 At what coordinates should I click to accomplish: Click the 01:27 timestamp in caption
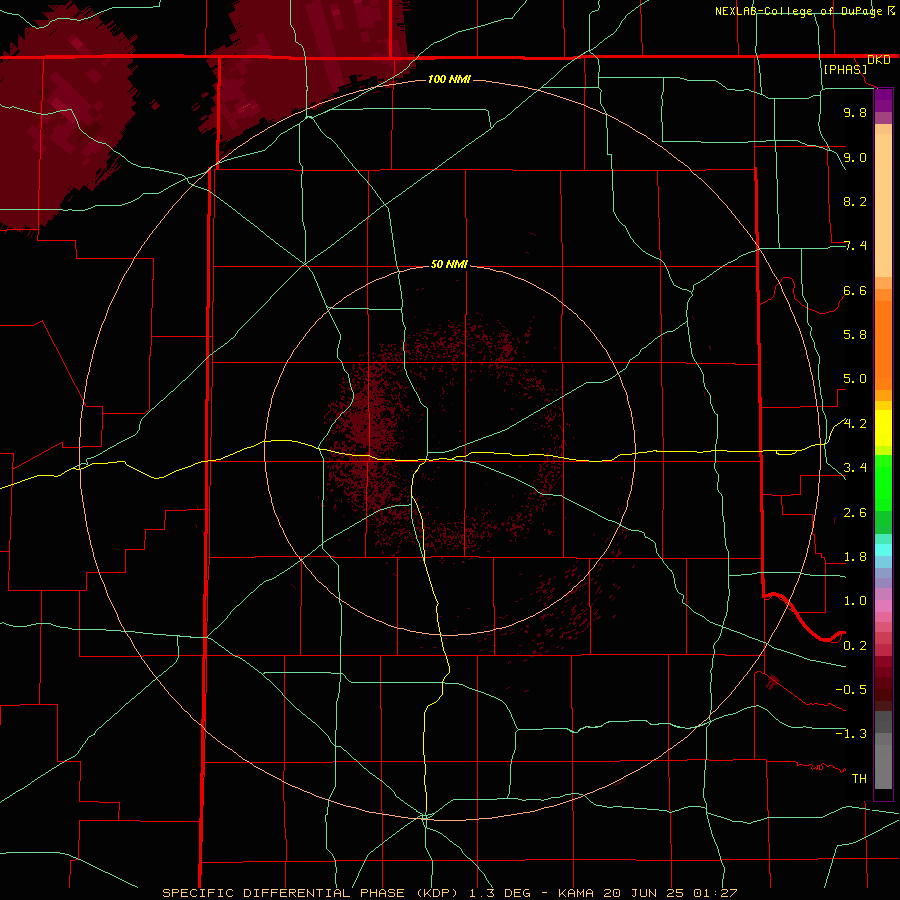[715, 893]
